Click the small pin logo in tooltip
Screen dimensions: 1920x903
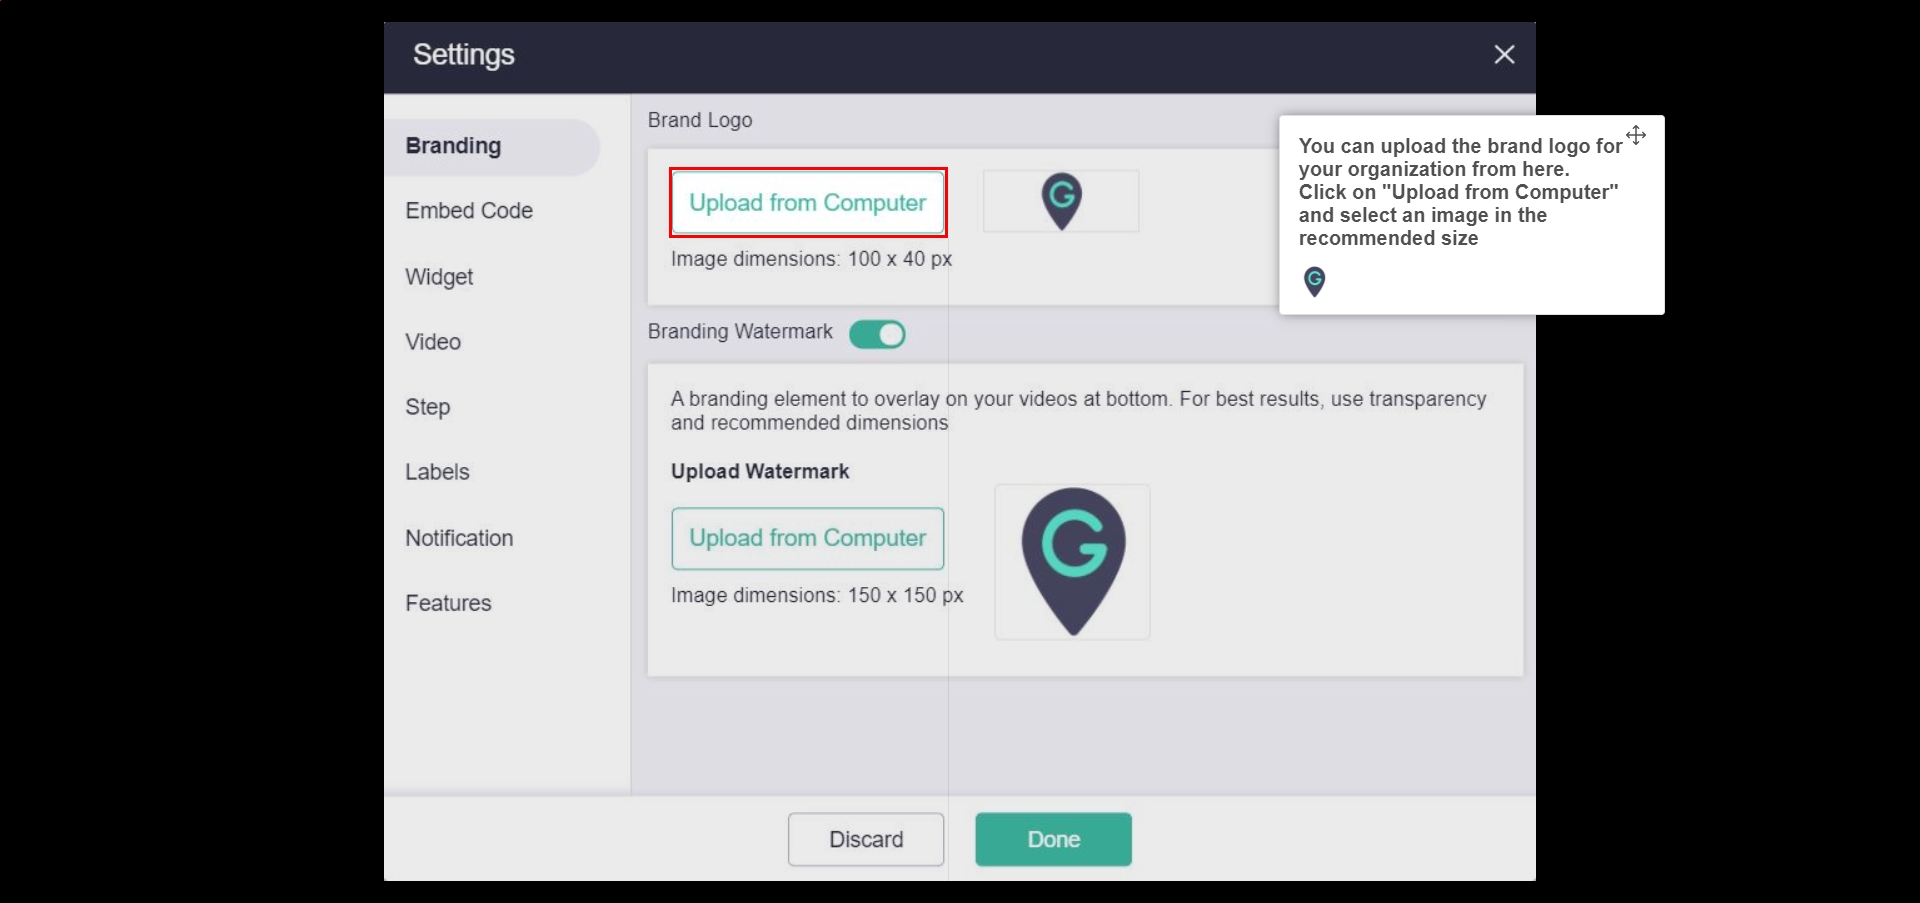(x=1314, y=281)
